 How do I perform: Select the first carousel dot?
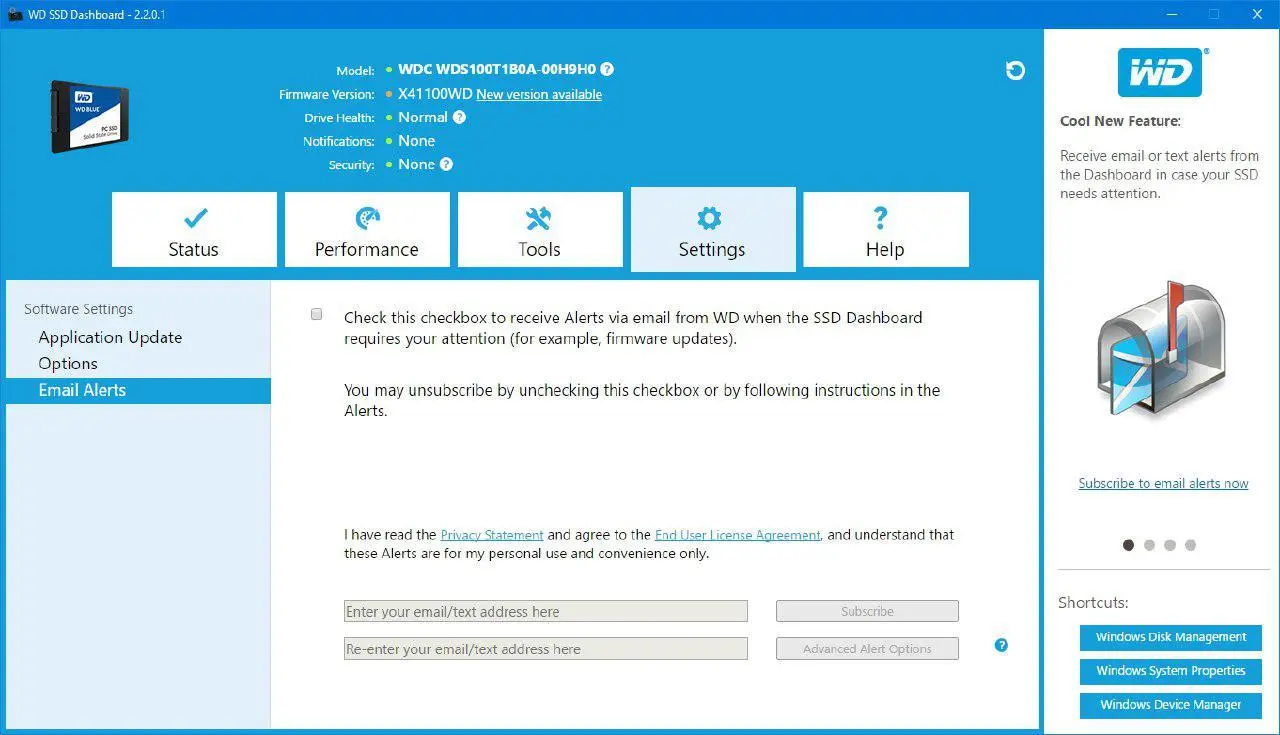coord(1129,545)
